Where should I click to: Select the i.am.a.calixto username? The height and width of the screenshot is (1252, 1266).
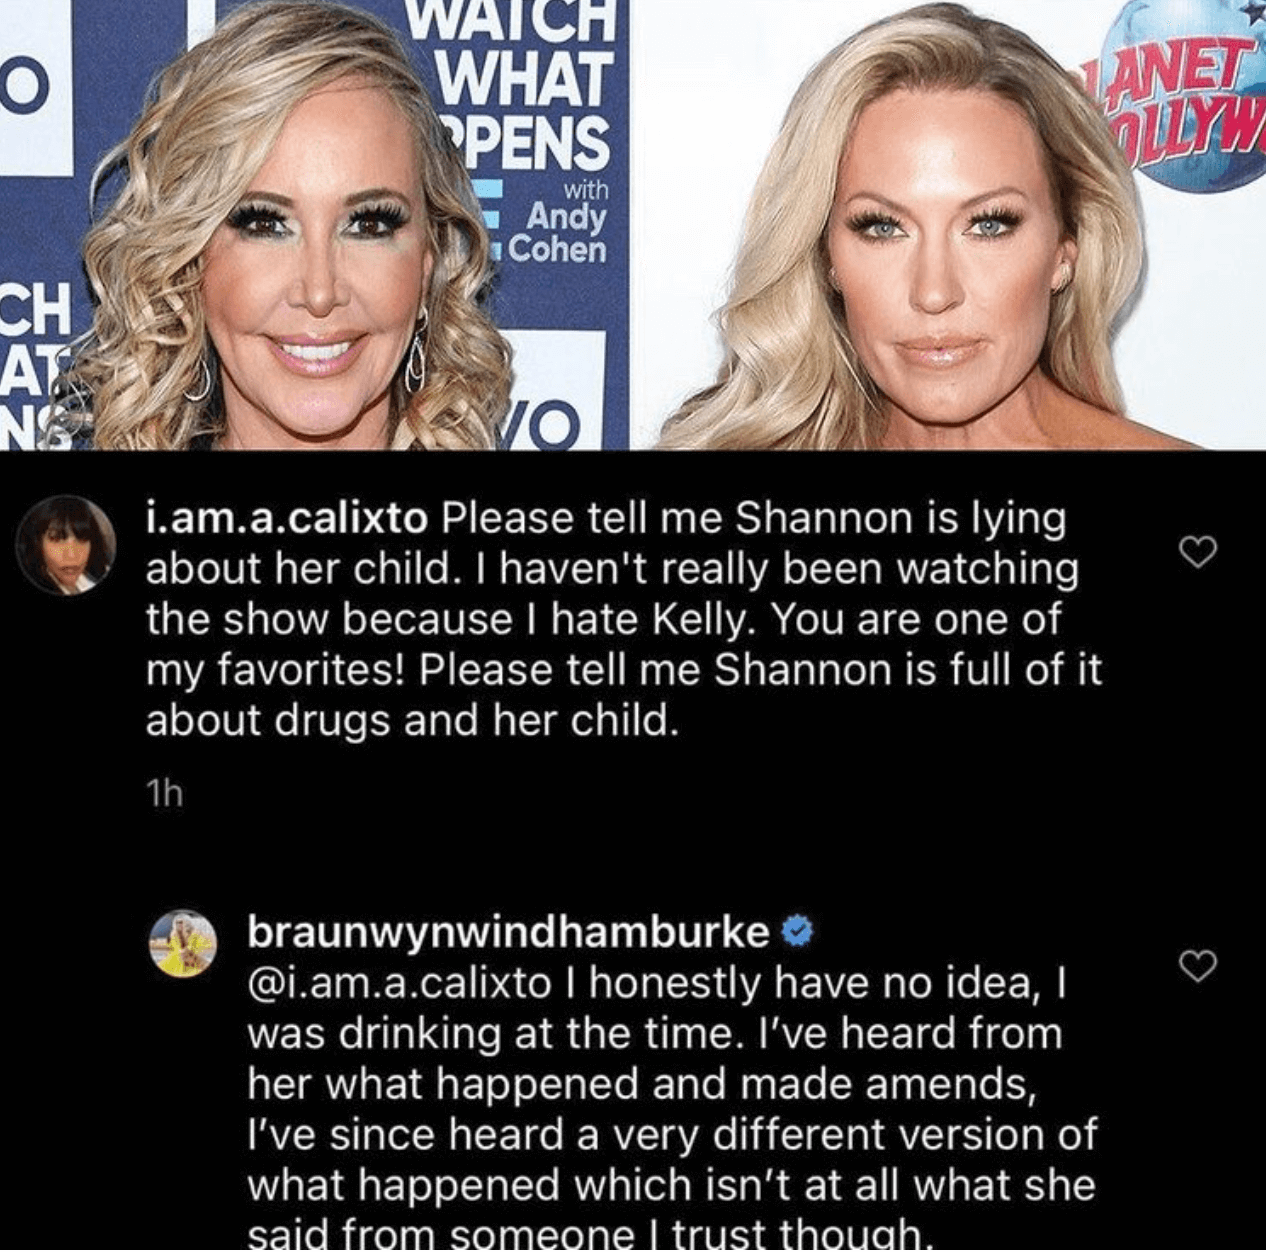tap(287, 518)
